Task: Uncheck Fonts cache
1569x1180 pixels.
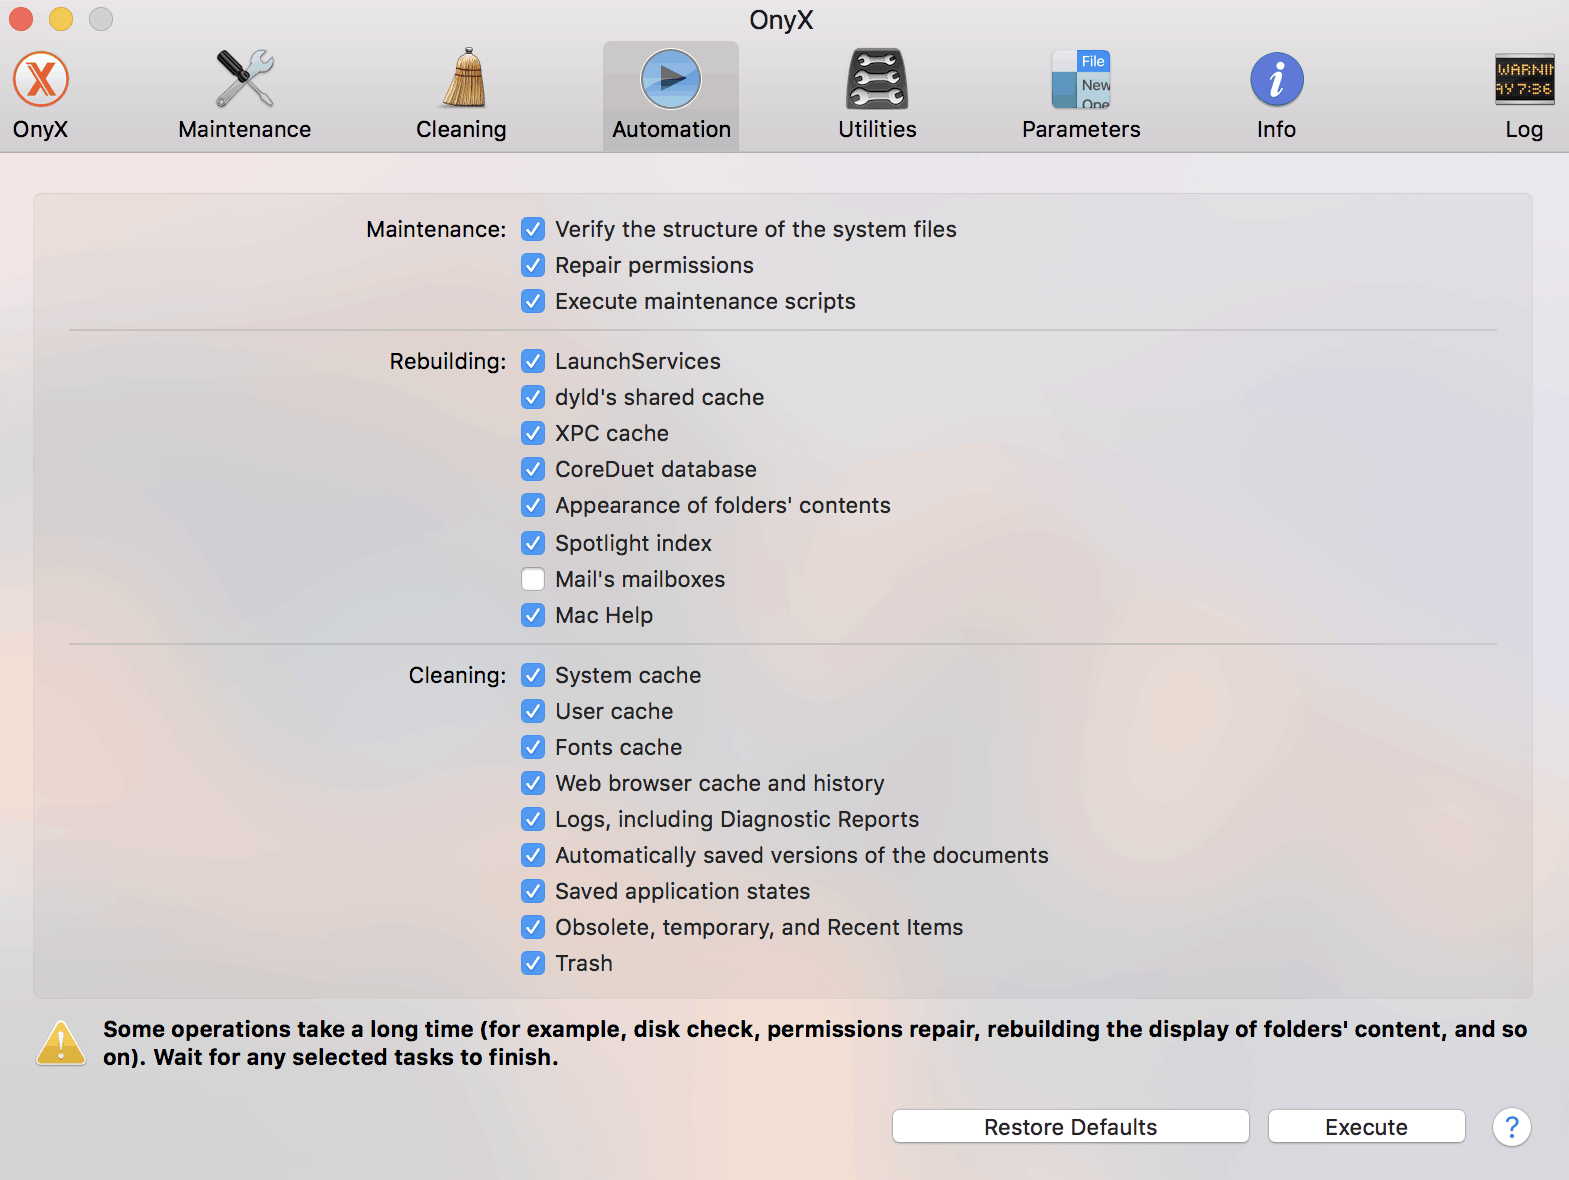Action: click(534, 747)
